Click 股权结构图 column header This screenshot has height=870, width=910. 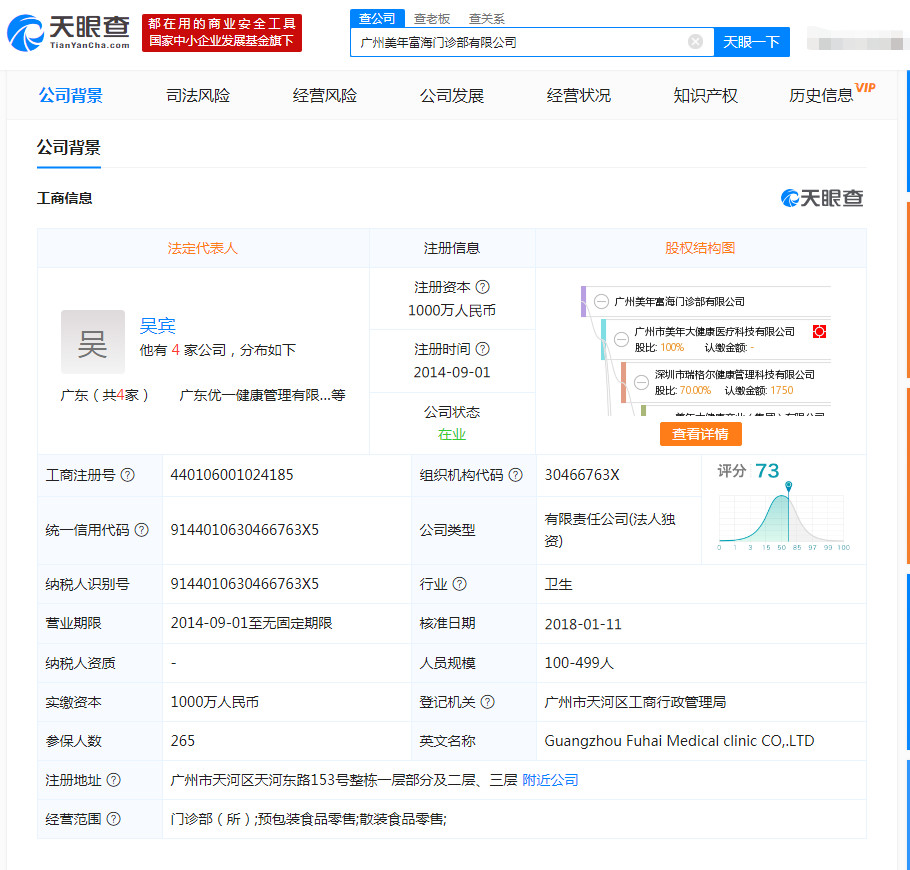(700, 248)
